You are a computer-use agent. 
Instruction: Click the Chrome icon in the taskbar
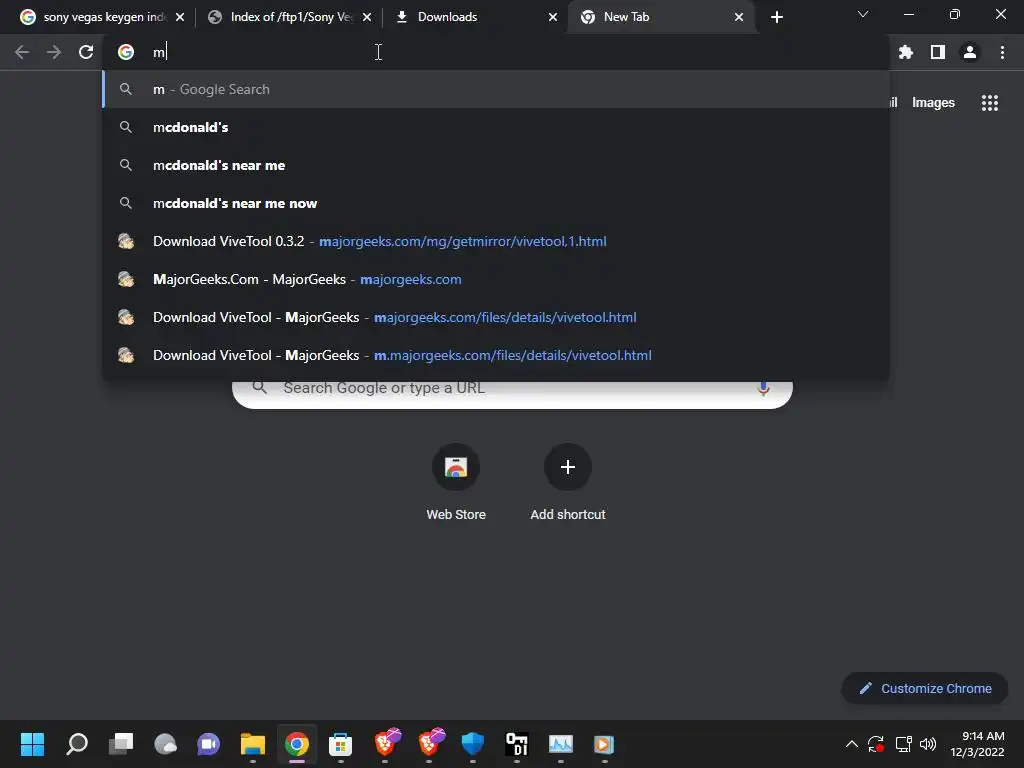tap(296, 744)
